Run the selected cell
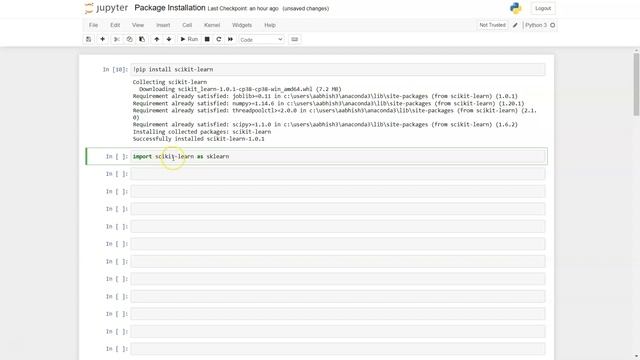640x360 pixels. [x=189, y=39]
